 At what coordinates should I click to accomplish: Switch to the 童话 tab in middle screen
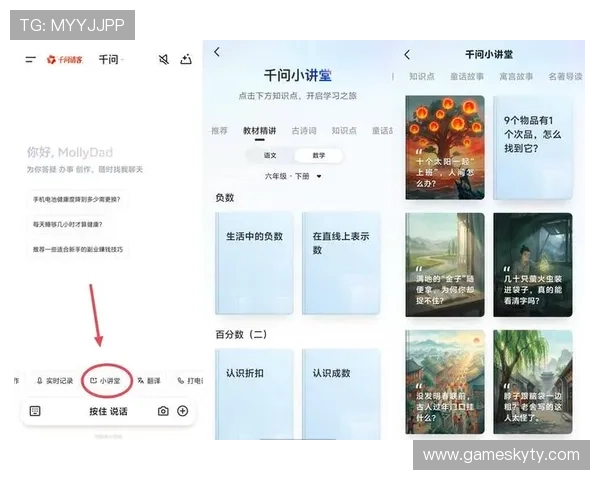coord(382,131)
